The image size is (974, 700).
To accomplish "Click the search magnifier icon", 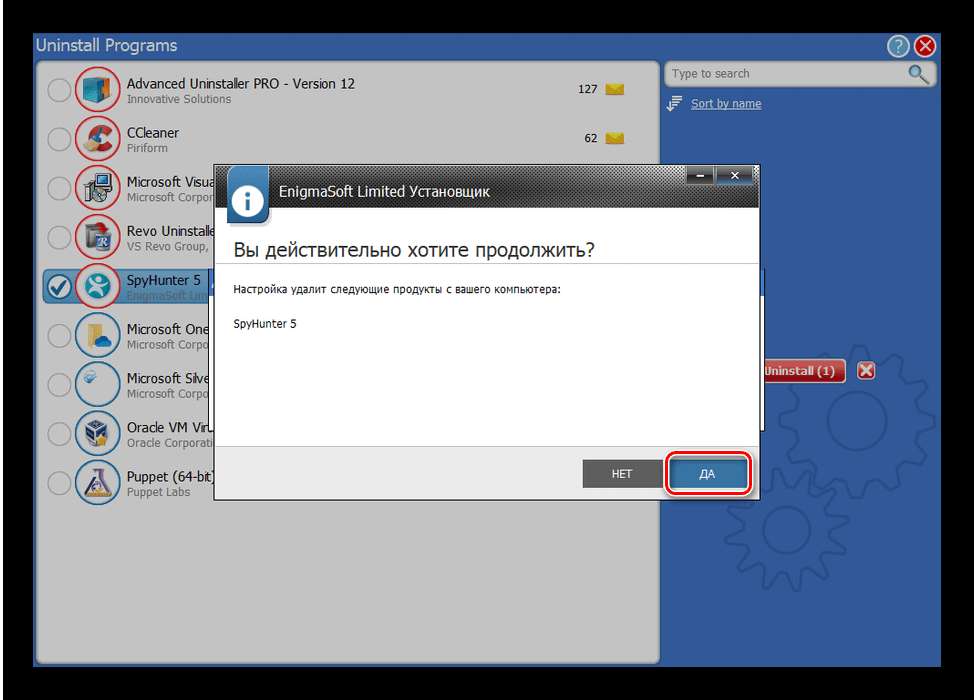I will pyautogui.click(x=918, y=74).
